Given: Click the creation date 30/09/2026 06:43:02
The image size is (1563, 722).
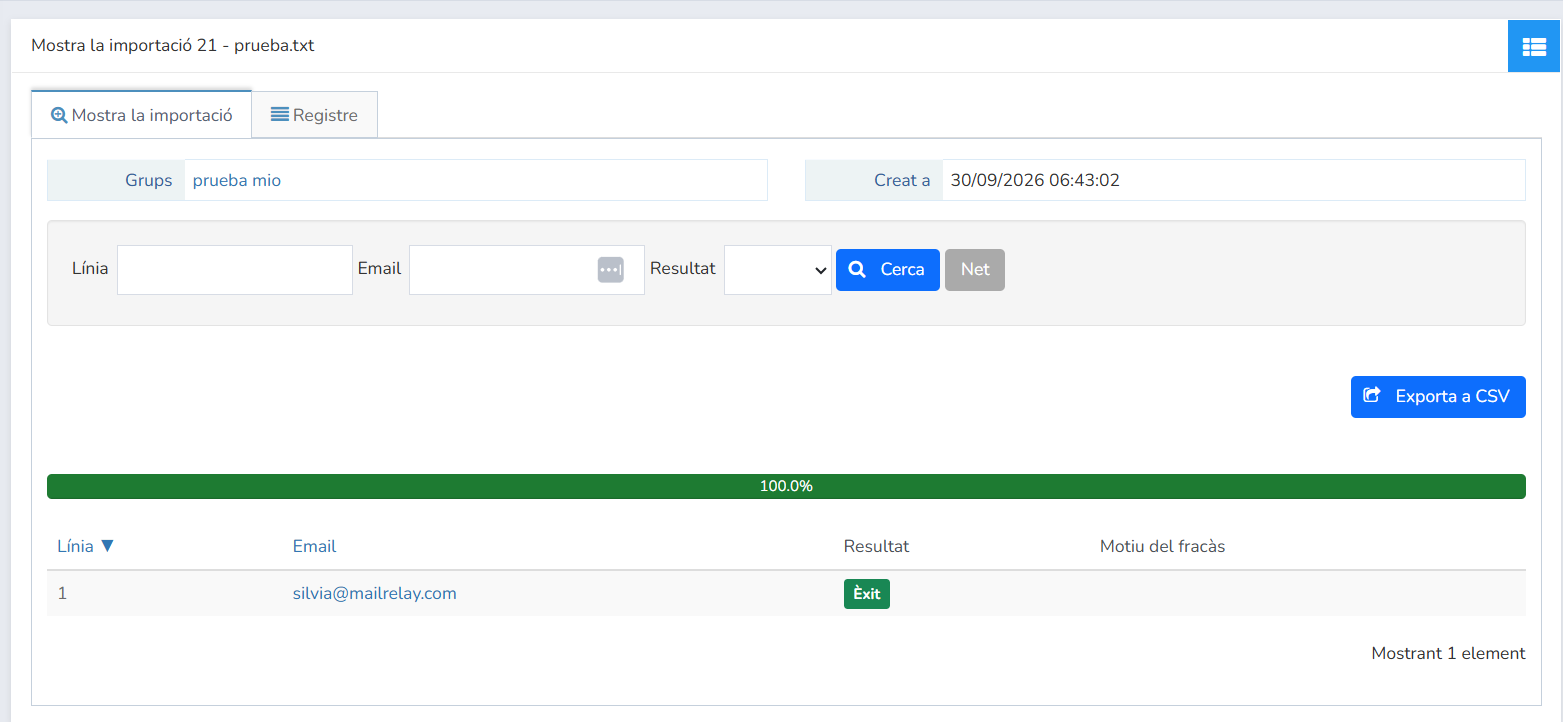Looking at the screenshot, I should coord(1035,181).
